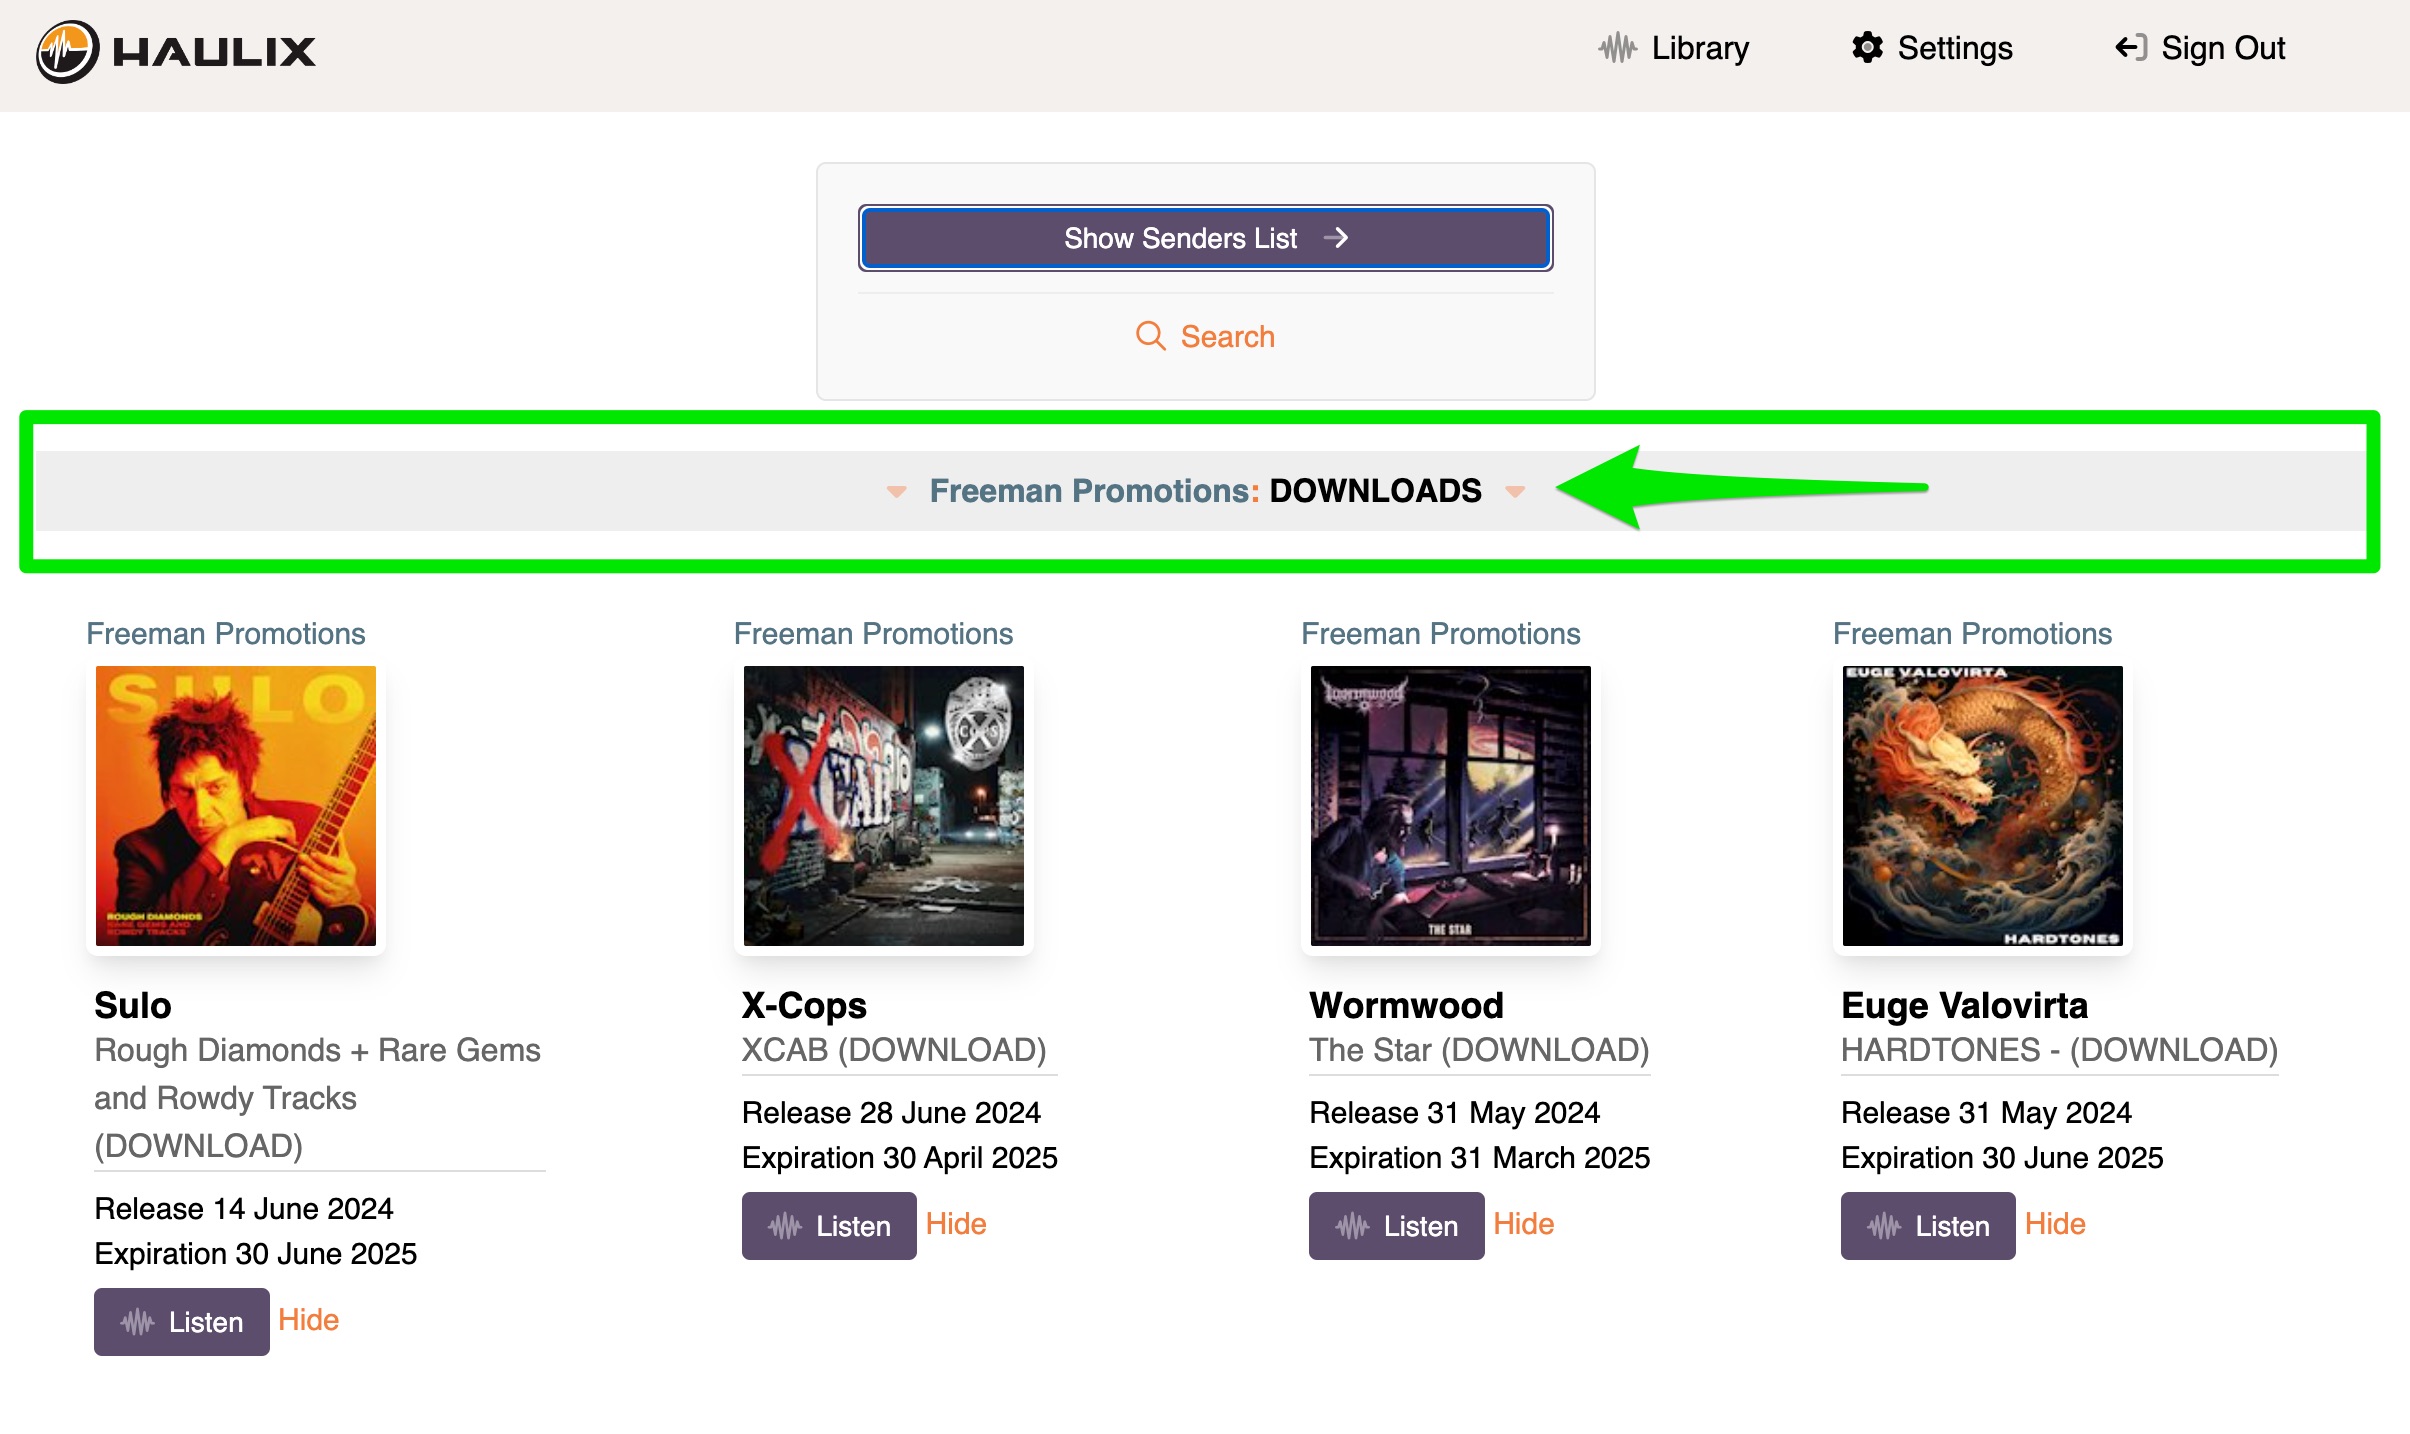Toggle the triangle right of DOWNLOADS
Image resolution: width=2410 pixels, height=1434 pixels.
tap(1515, 491)
